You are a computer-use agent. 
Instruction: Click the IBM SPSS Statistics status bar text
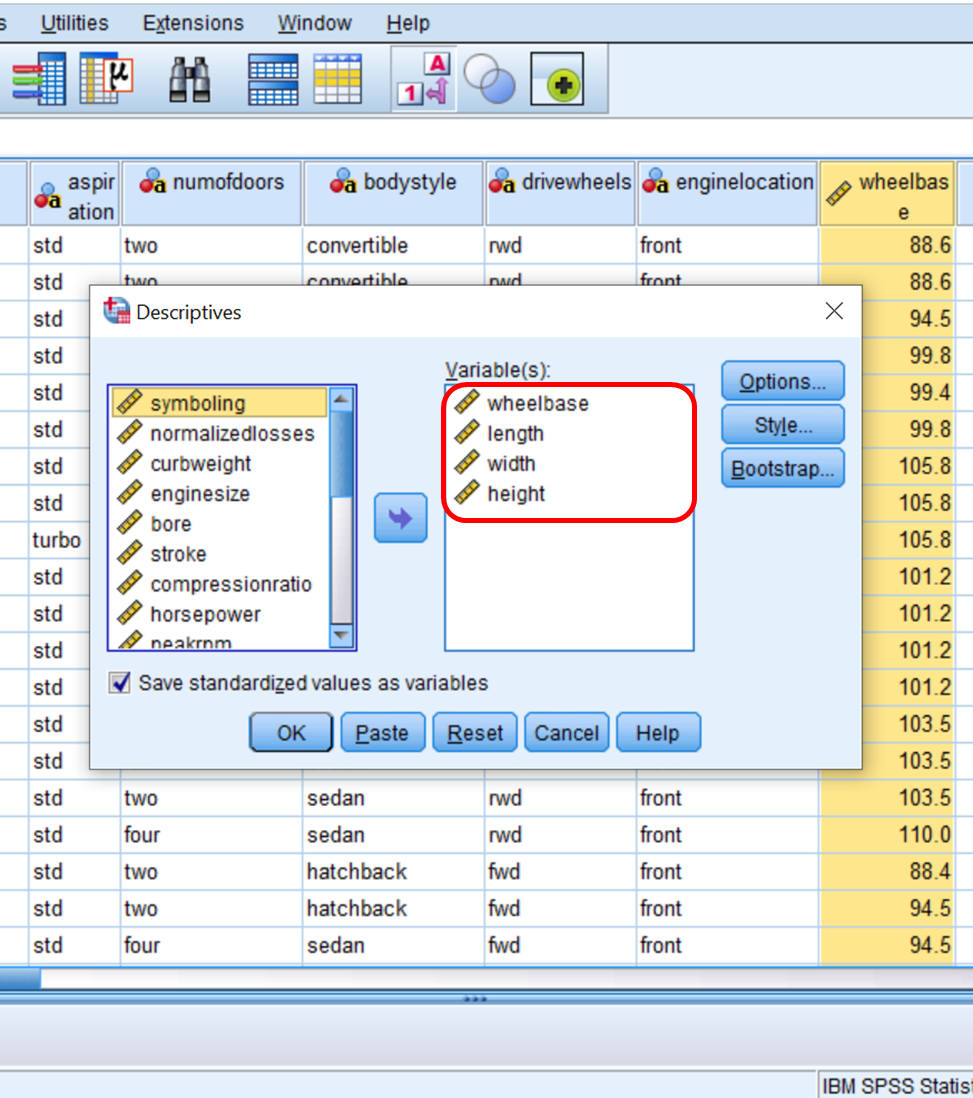[896, 1086]
